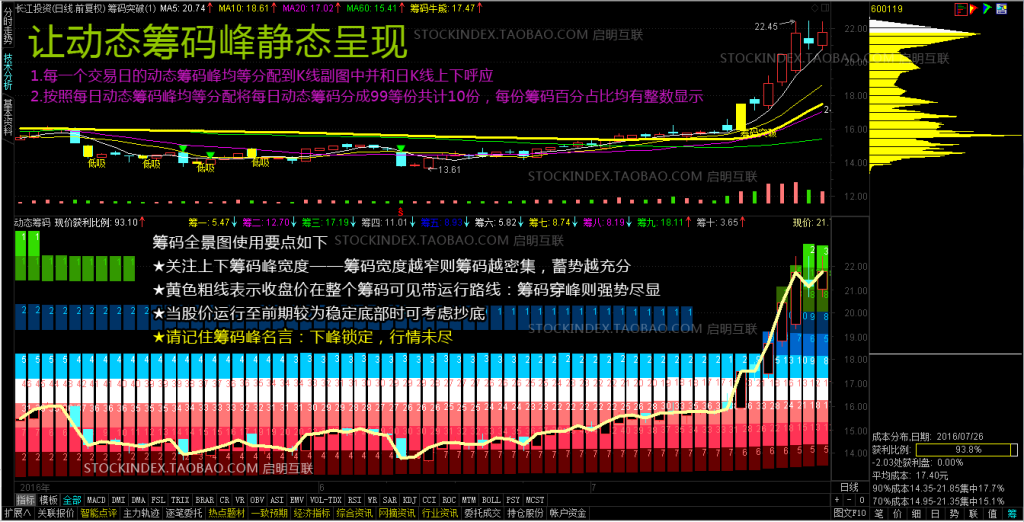Image resolution: width=1024 pixels, height=522 pixels.
Task: Expand the 扩展 panel toggle
Action: (17, 514)
